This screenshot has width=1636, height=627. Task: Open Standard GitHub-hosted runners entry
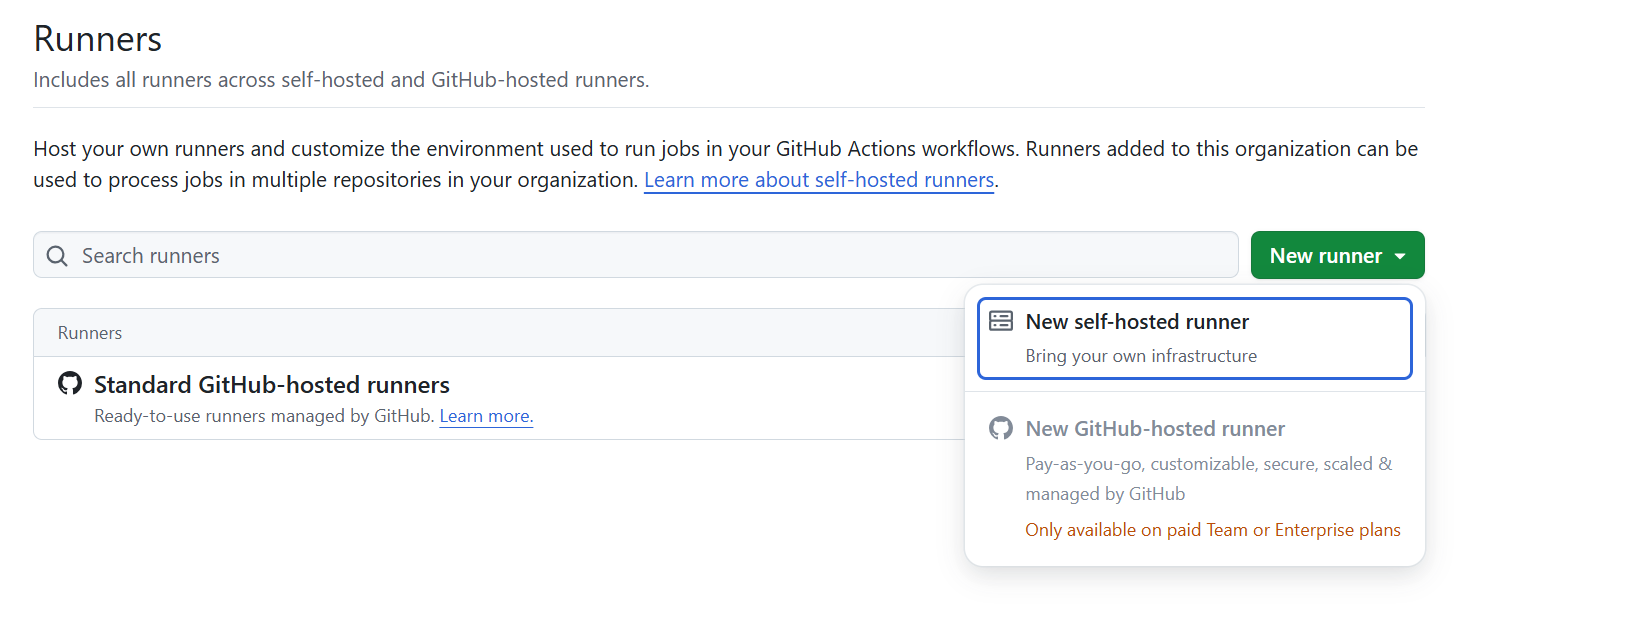click(272, 385)
